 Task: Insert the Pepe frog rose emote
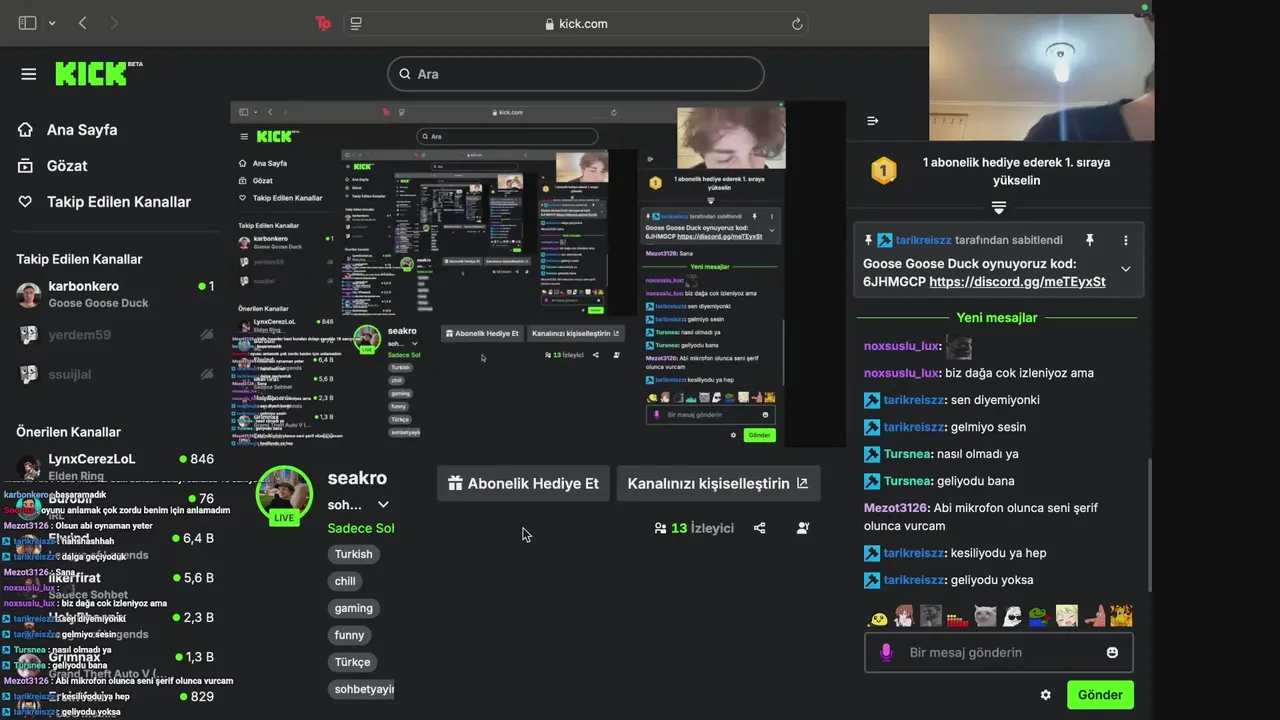click(x=1039, y=616)
